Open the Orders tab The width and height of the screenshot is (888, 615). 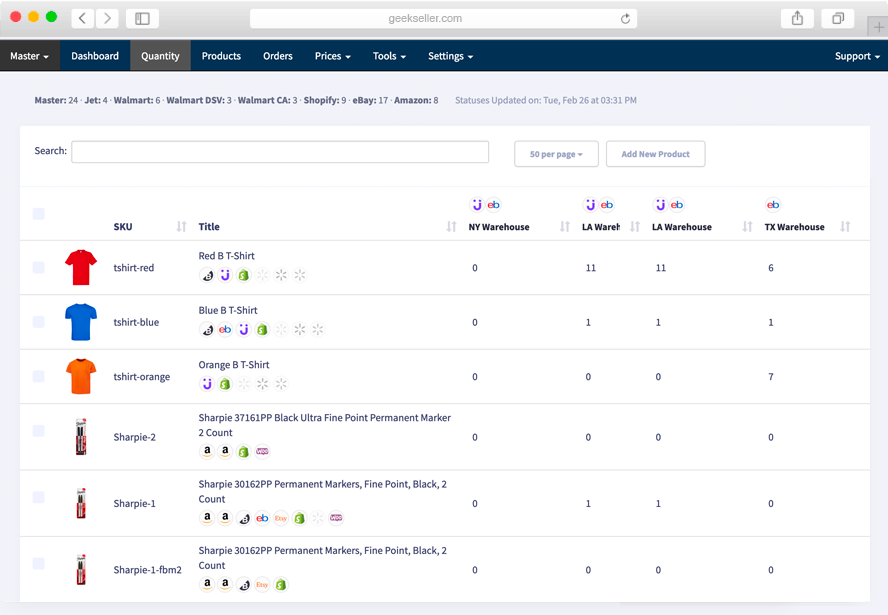[278, 56]
